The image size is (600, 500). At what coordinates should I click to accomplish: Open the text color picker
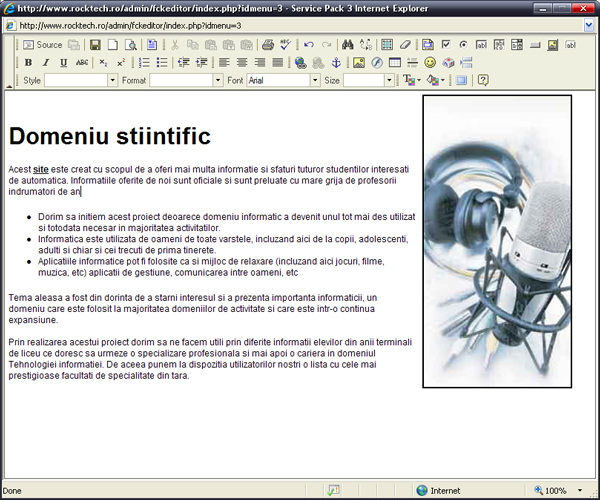411,80
